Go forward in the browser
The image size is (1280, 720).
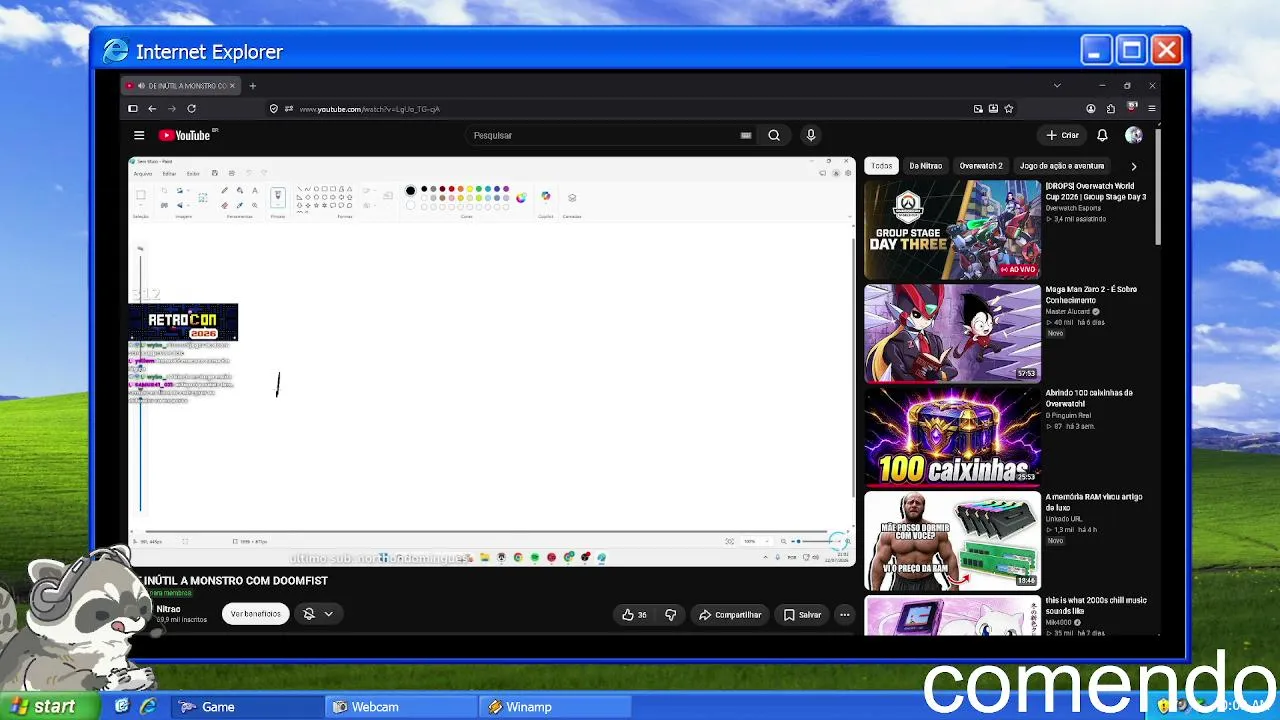pyautogui.click(x=172, y=109)
